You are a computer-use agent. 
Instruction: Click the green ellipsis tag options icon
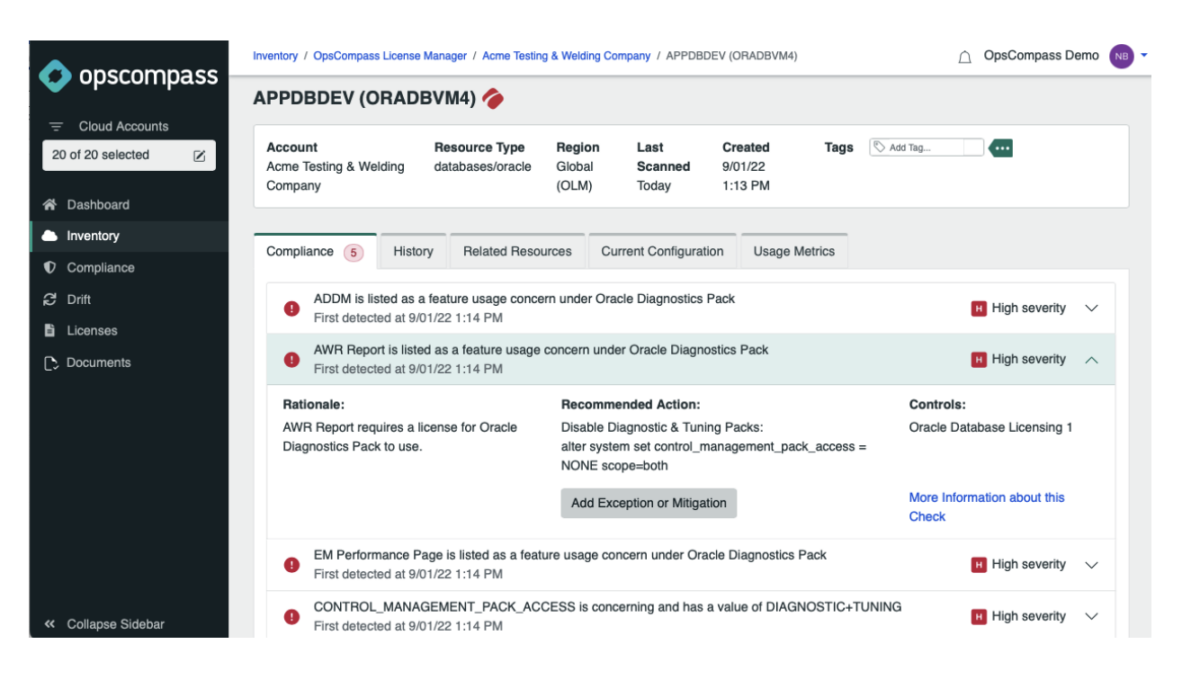coord(1000,146)
